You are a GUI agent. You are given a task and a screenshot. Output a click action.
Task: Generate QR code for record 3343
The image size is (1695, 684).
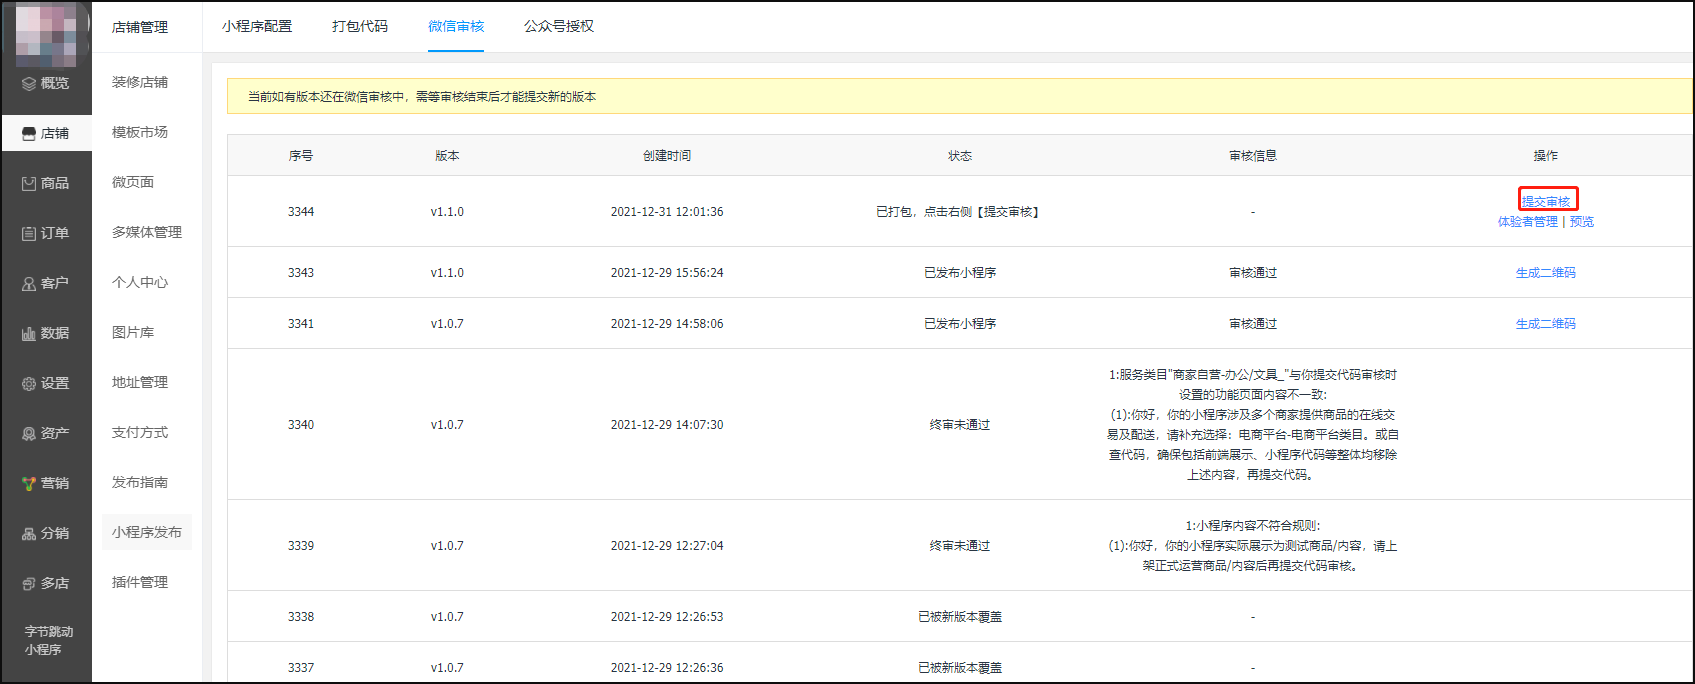pyautogui.click(x=1545, y=273)
